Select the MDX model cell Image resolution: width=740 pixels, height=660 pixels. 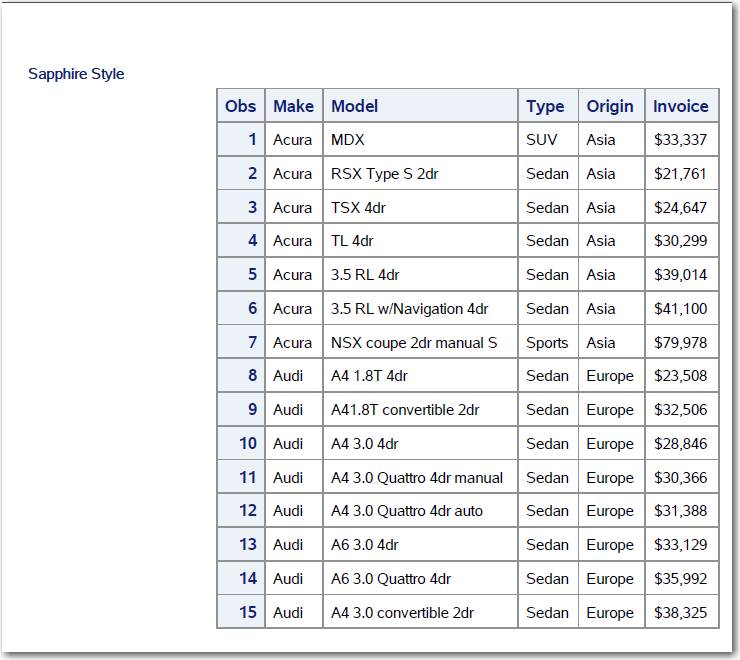click(x=348, y=140)
